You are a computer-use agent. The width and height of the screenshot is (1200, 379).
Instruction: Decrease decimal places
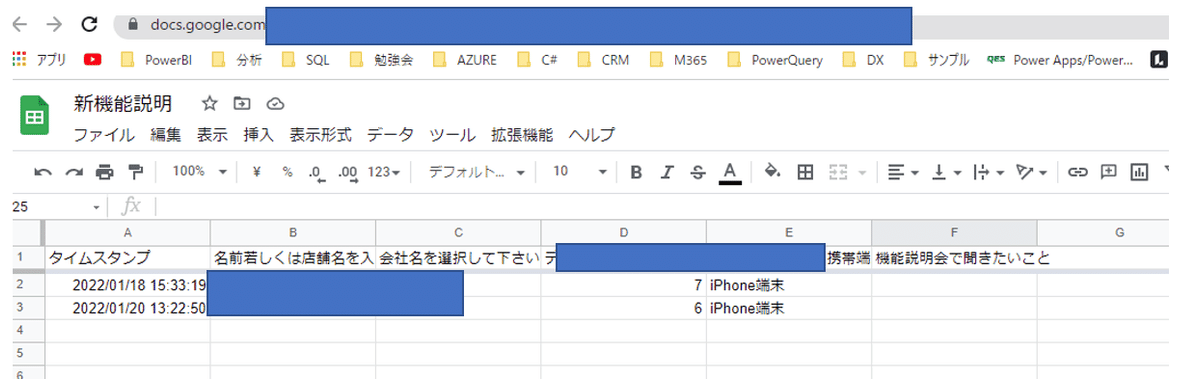[317, 173]
